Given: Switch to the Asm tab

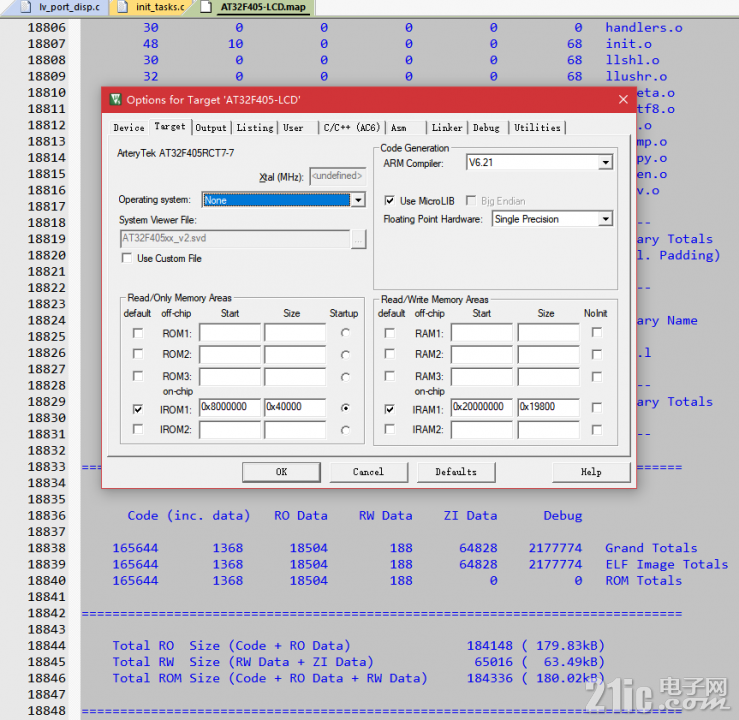Looking at the screenshot, I should (x=399, y=128).
